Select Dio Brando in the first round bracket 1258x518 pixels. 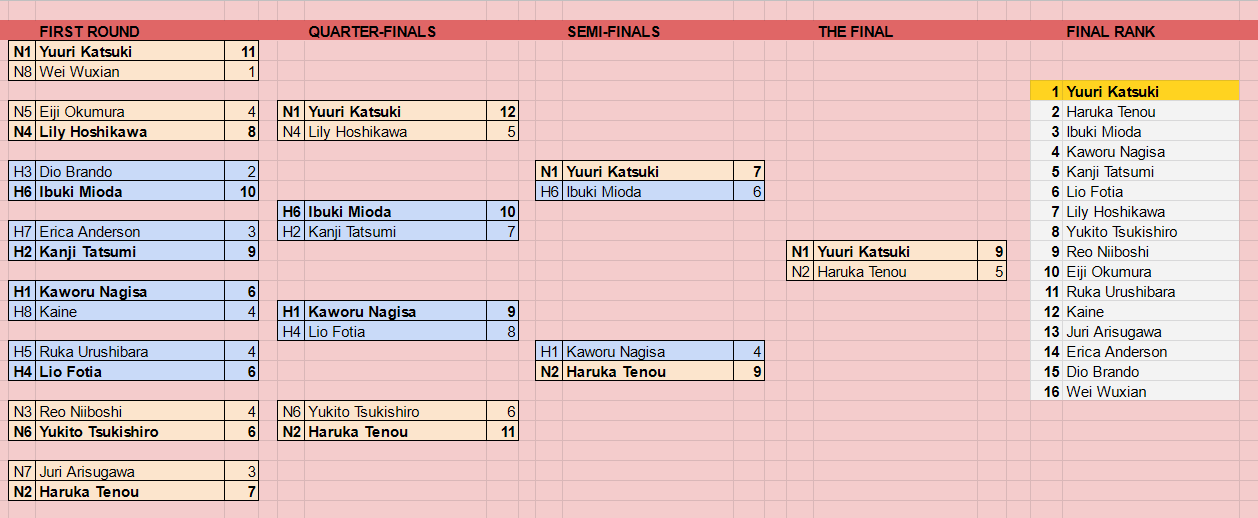[130, 172]
